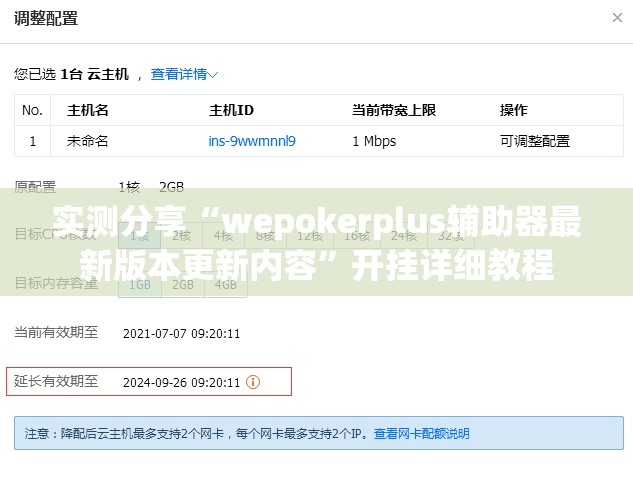Select 24核 target CPU option
Image resolution: width=633 pixels, height=485 pixels.
(404, 236)
